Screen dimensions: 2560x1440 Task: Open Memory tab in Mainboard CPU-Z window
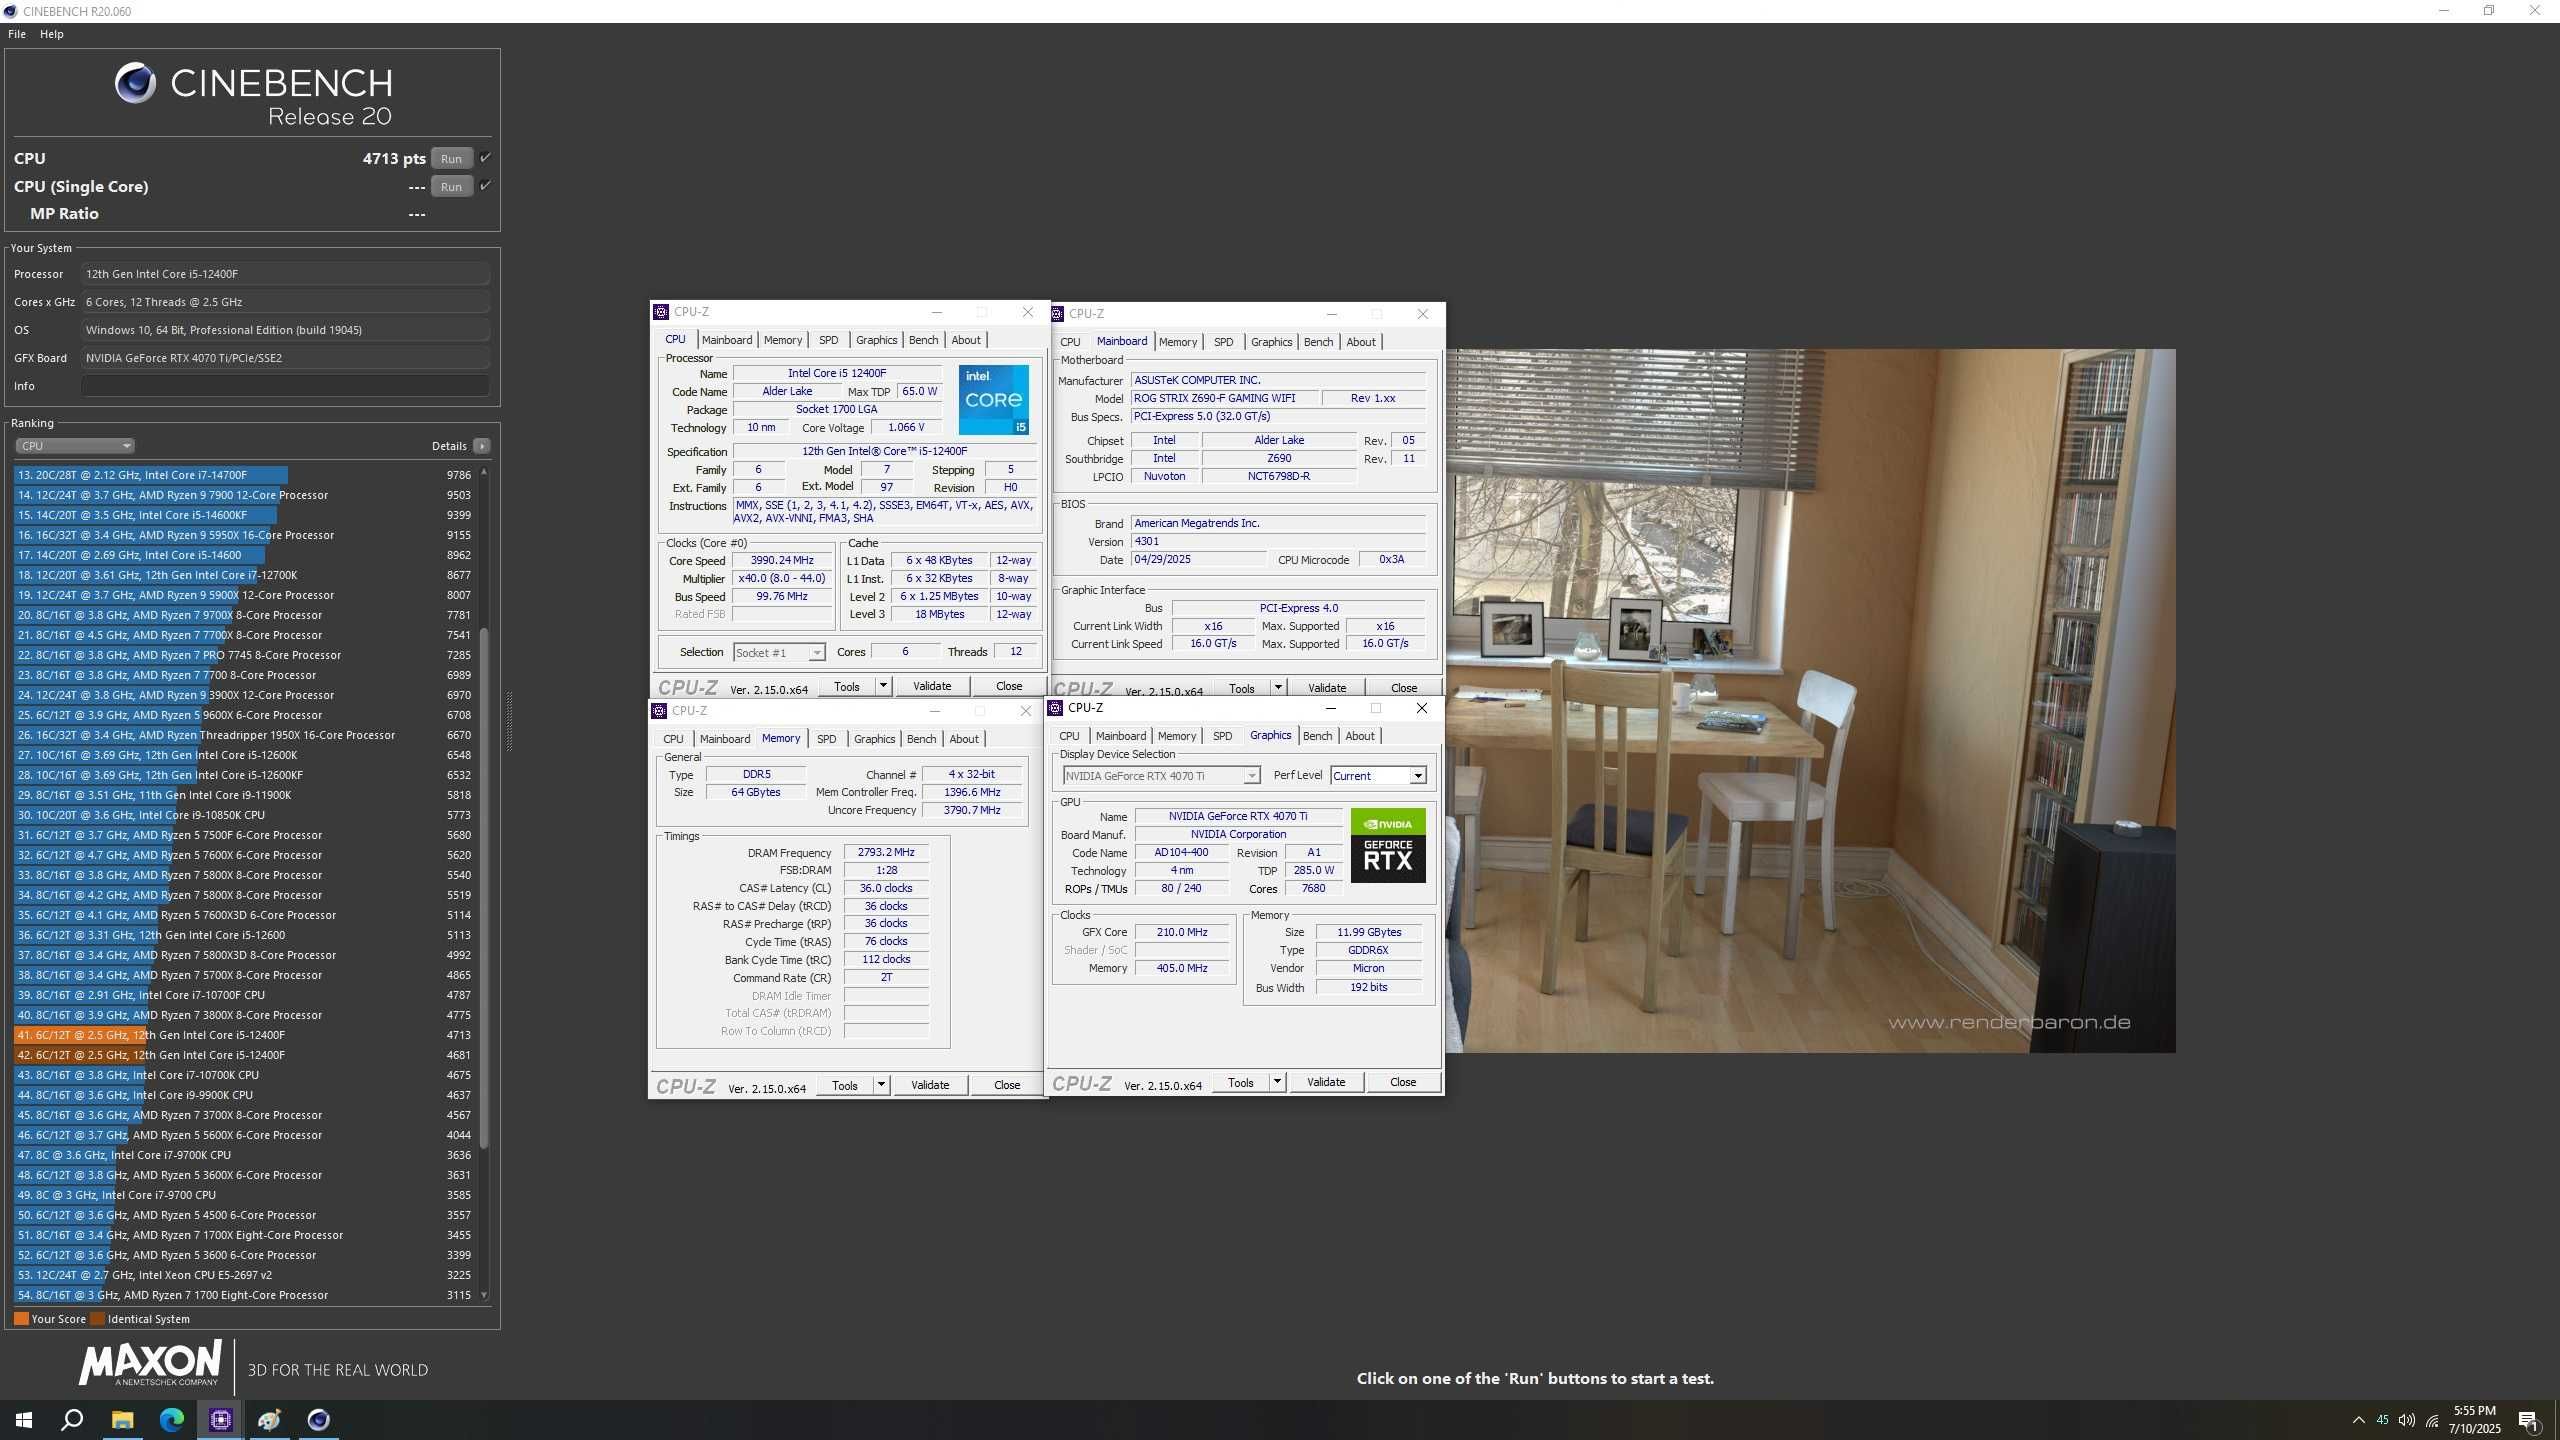point(1177,342)
